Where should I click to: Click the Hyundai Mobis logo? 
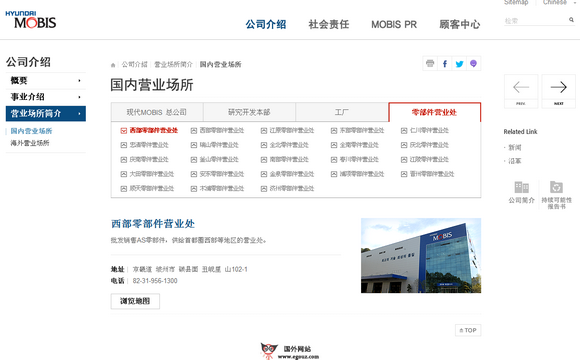[x=31, y=20]
